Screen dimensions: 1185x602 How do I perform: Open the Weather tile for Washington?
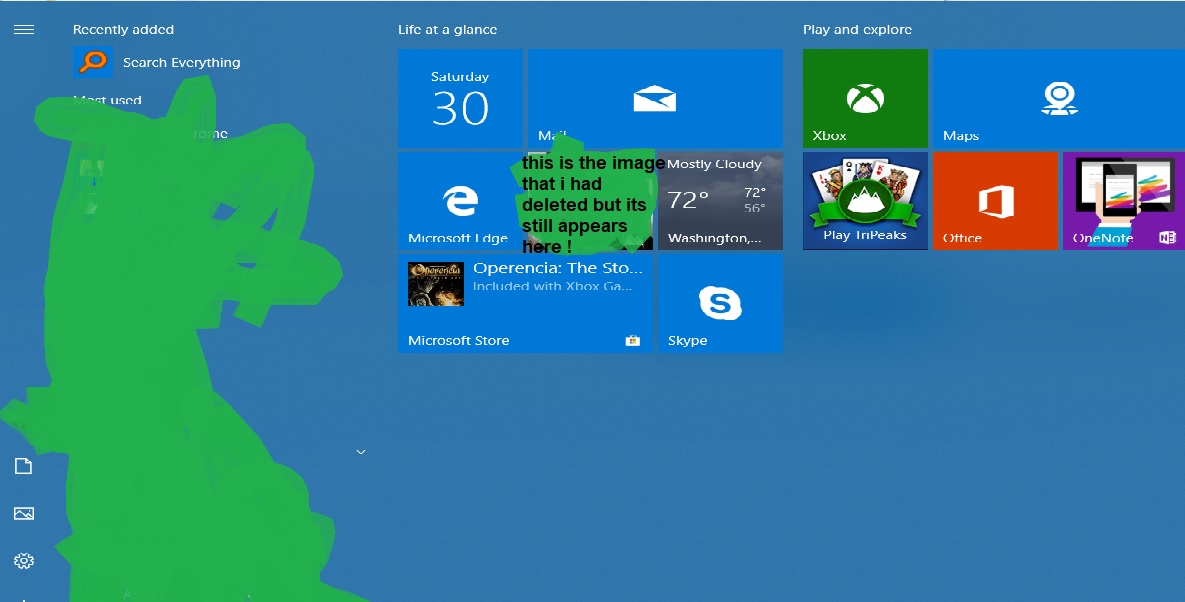[x=720, y=200]
